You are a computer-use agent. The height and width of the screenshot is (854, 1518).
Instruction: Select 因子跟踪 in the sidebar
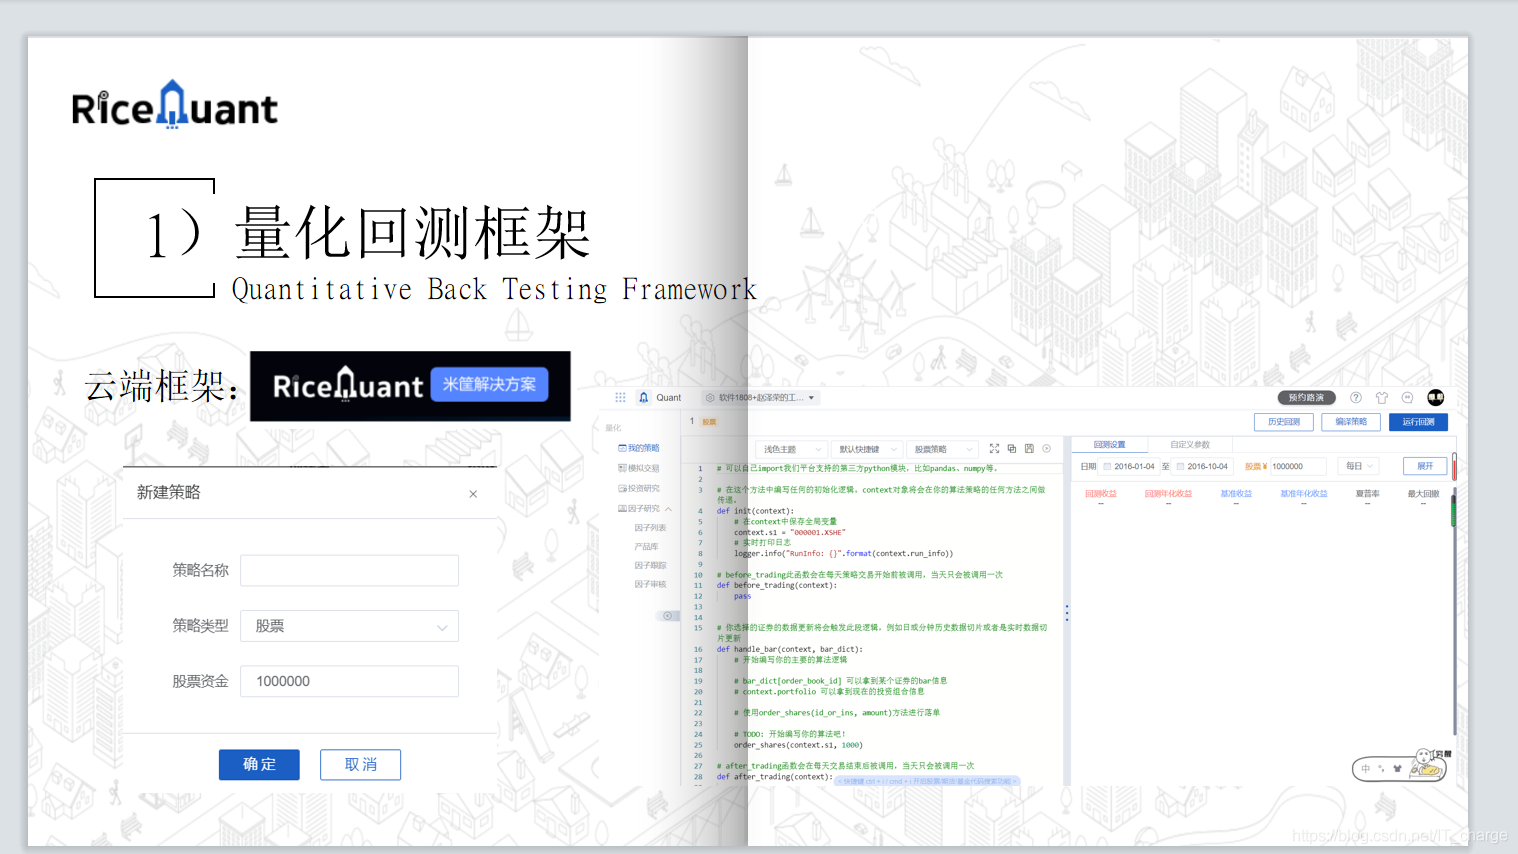pyautogui.click(x=650, y=565)
